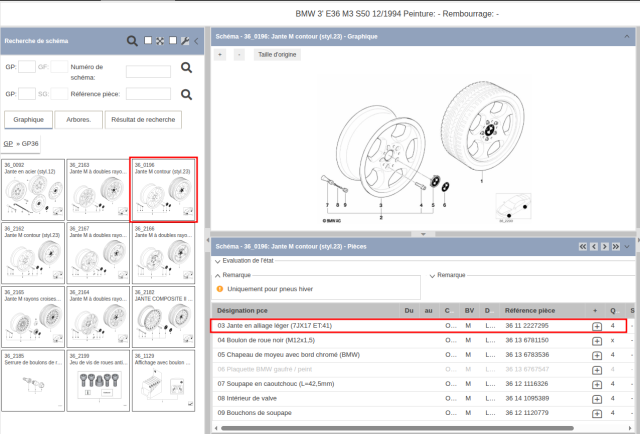Search by Référence pièce magnifier

point(187,94)
